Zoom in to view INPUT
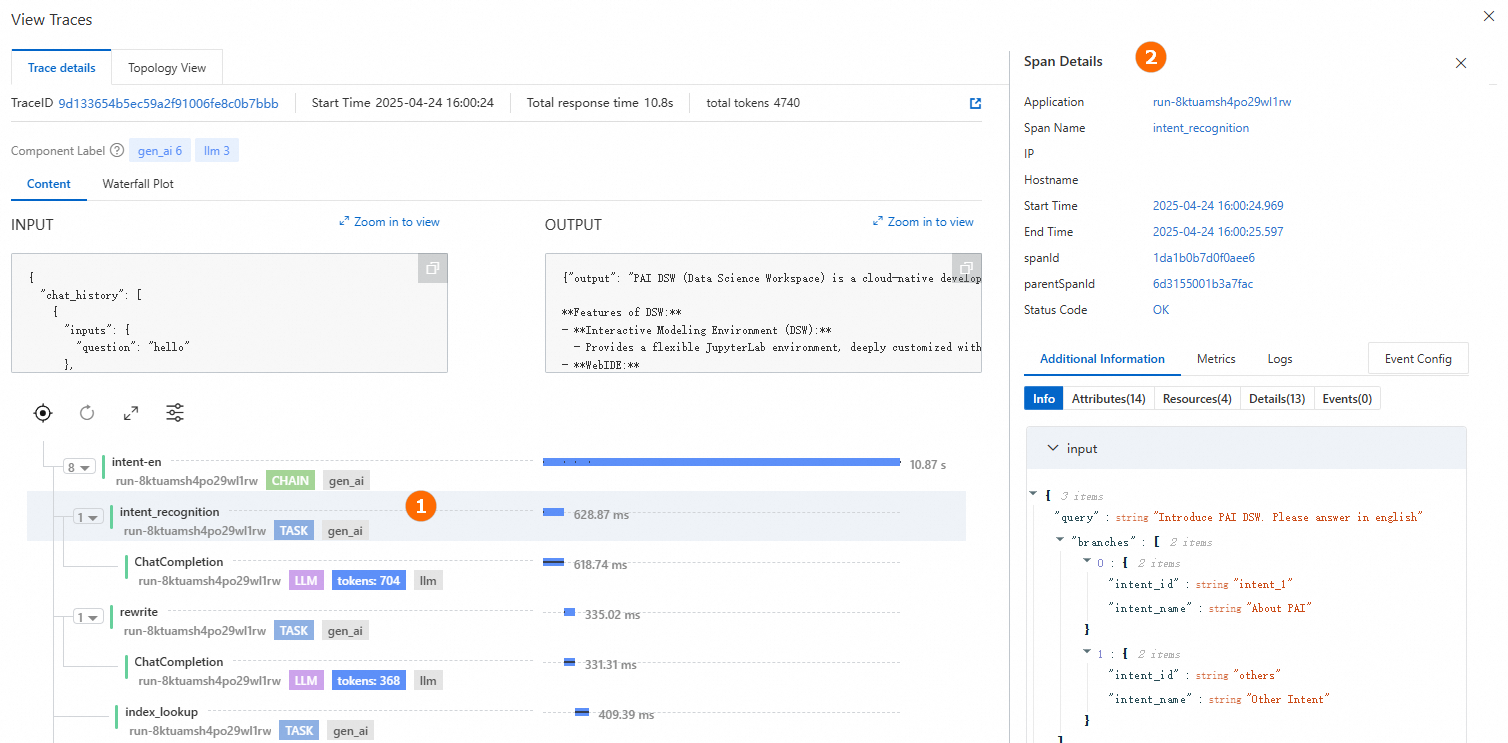Image resolution: width=1508 pixels, height=743 pixels. 390,222
